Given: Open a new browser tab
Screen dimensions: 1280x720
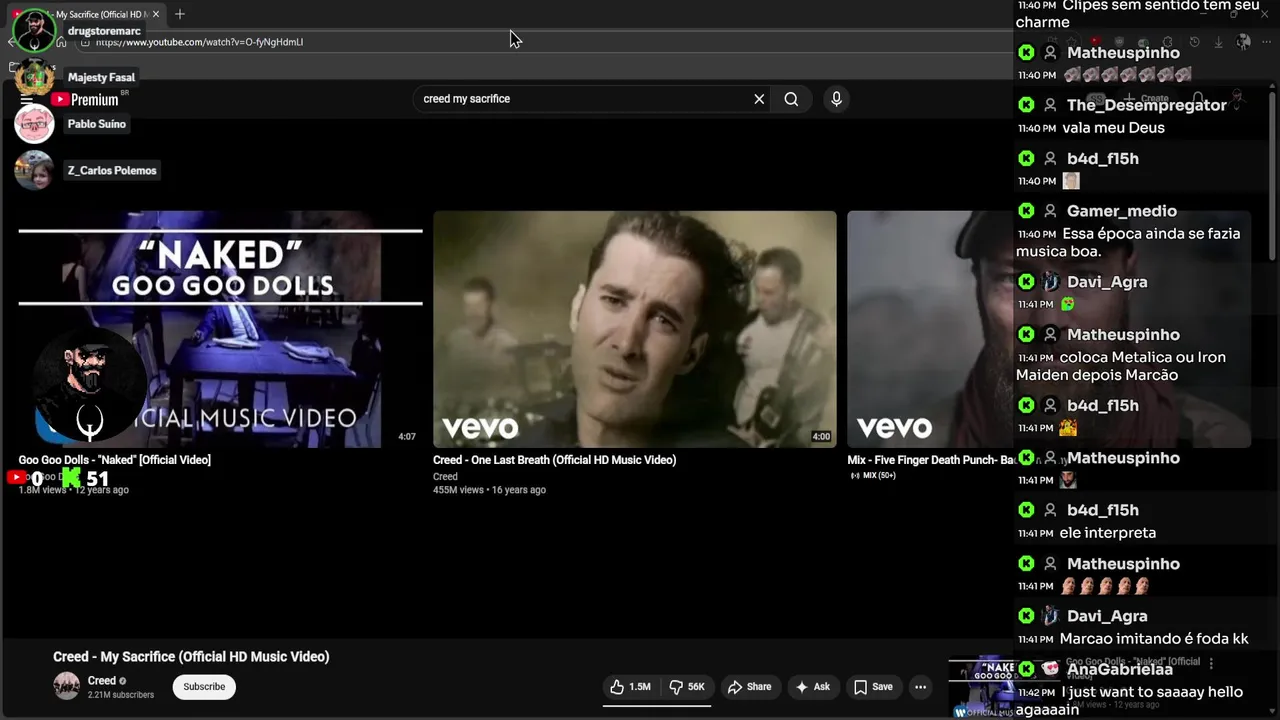Looking at the screenshot, I should coord(180,14).
